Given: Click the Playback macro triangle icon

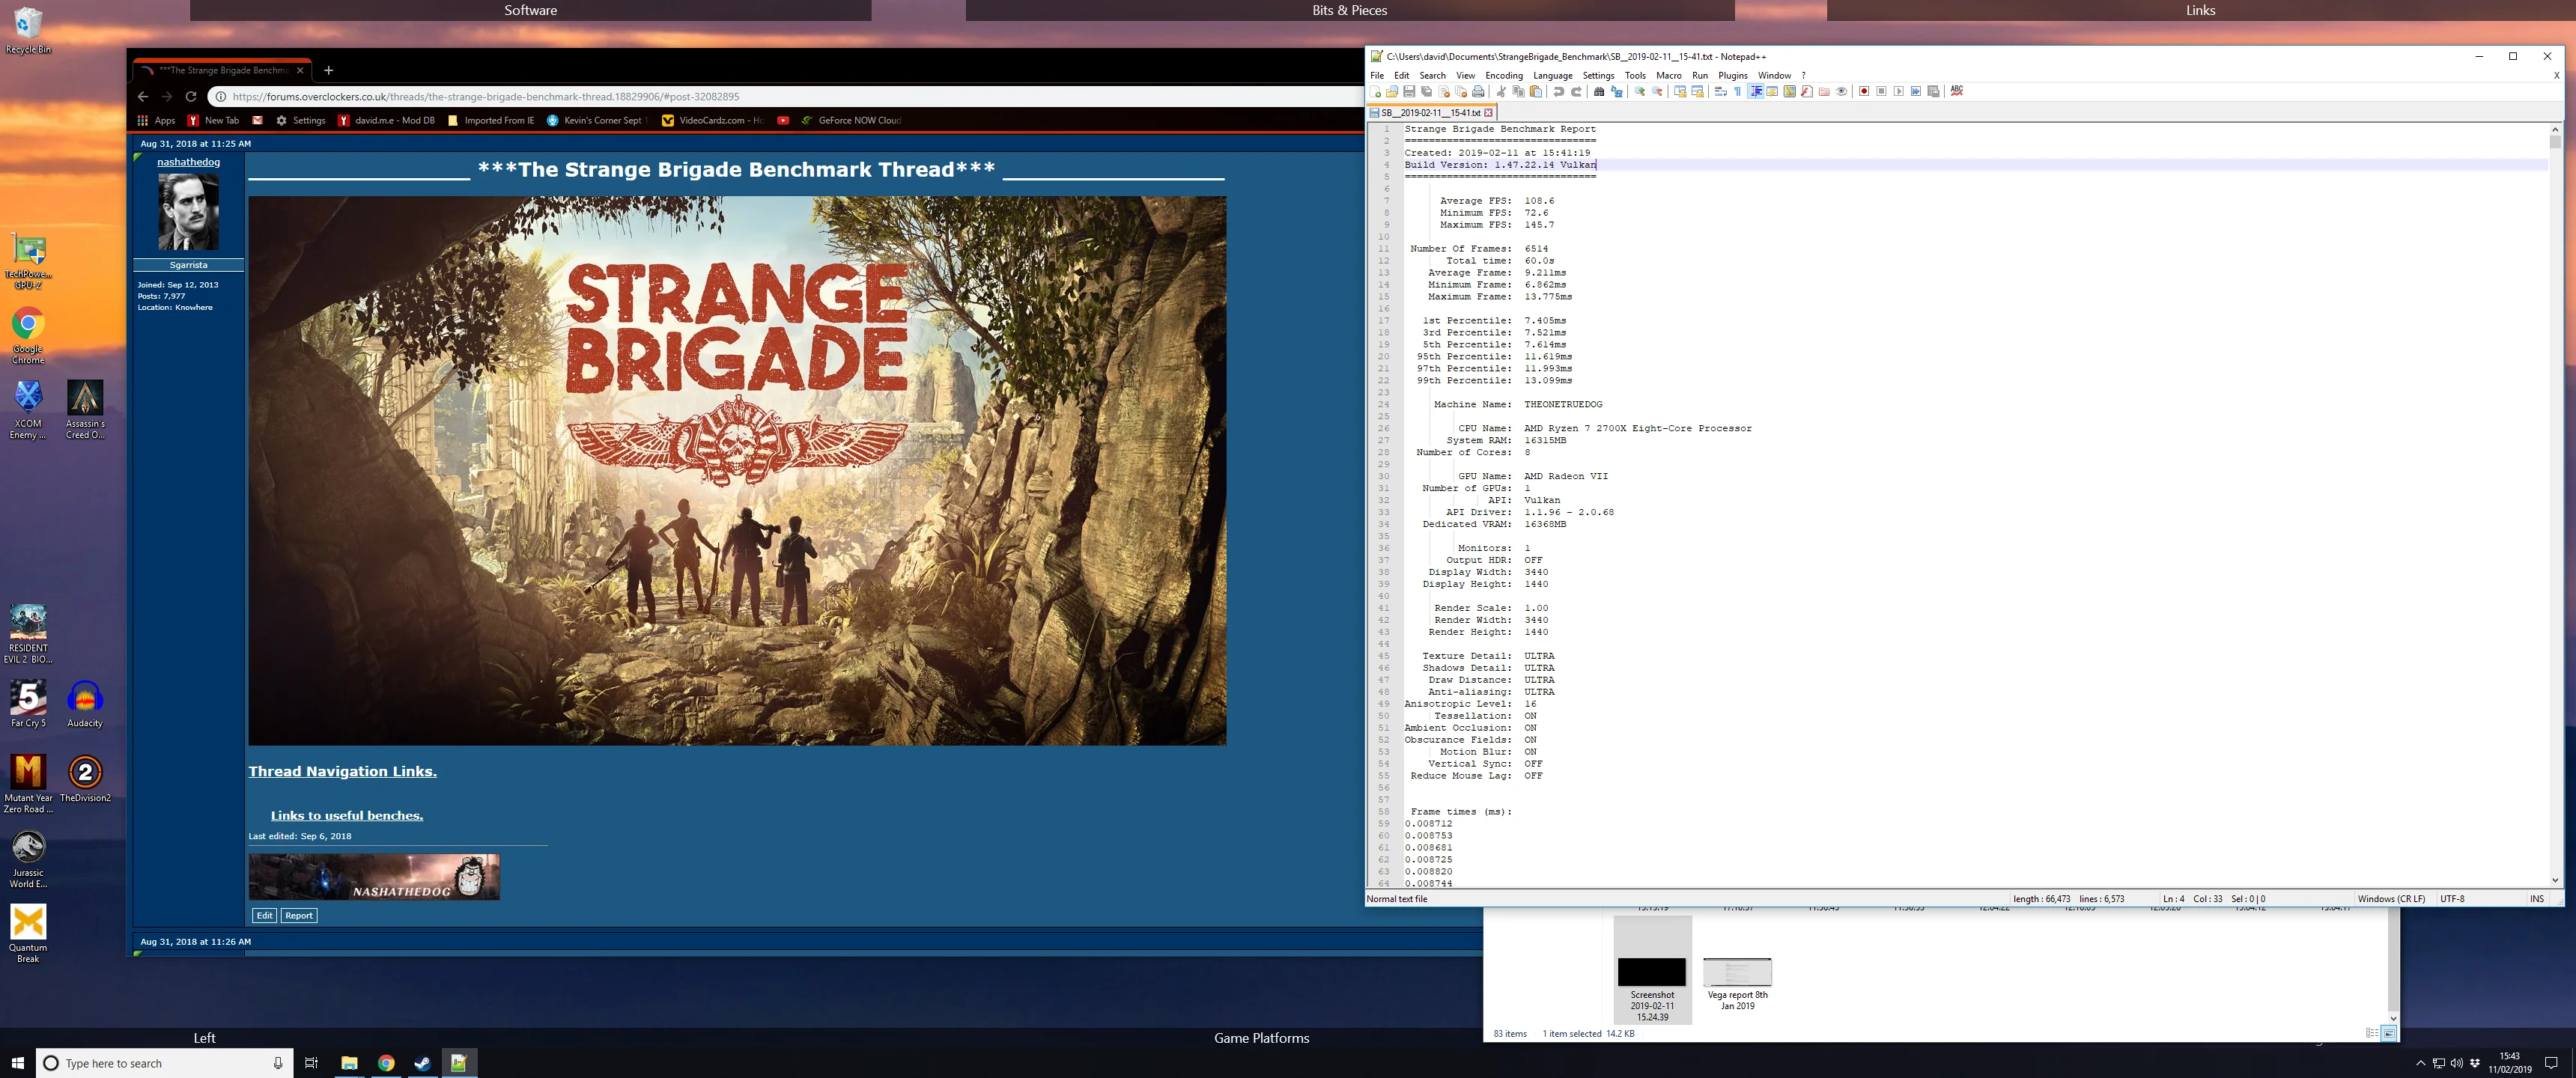Looking at the screenshot, I should (1899, 91).
